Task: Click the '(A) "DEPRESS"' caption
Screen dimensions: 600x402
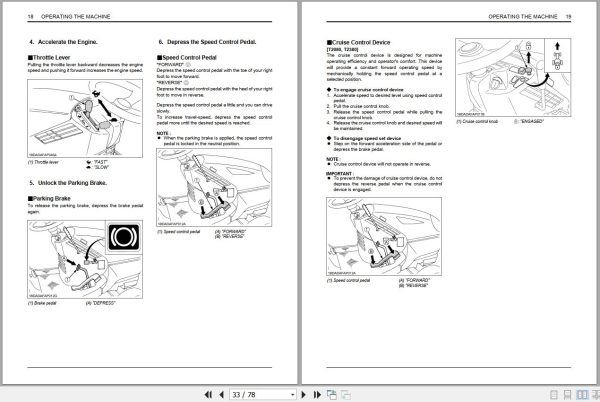Action: point(100,303)
